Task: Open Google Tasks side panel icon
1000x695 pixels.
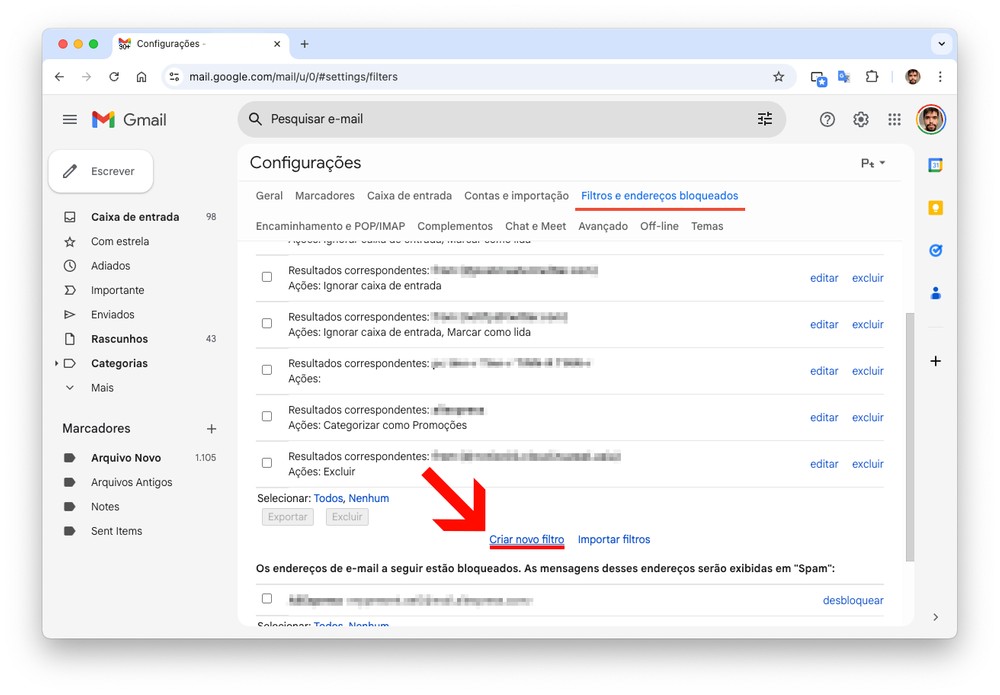Action: coord(935,251)
